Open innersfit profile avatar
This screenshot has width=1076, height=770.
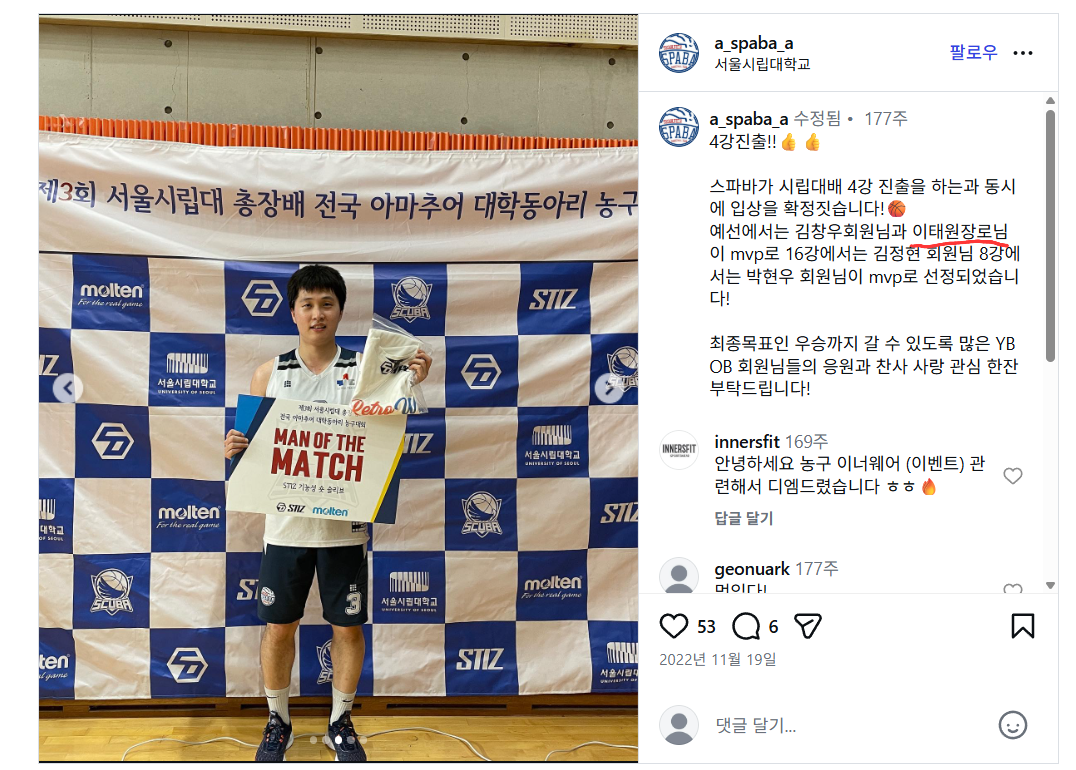coord(679,450)
